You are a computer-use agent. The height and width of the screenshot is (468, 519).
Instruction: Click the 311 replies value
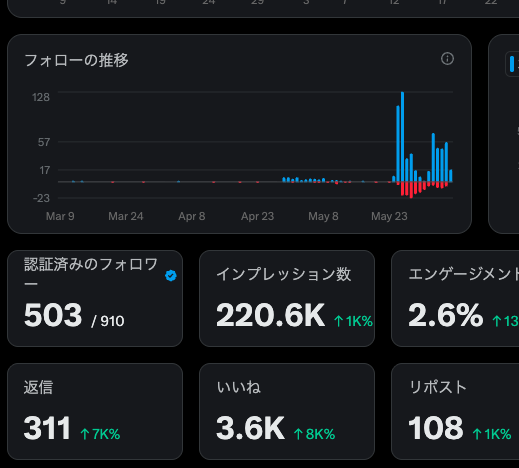click(x=47, y=428)
